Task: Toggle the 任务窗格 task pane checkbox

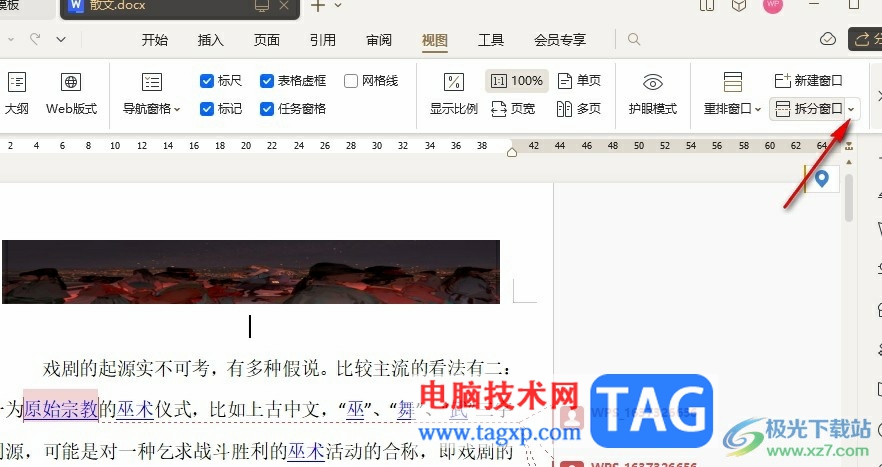Action: (267, 109)
